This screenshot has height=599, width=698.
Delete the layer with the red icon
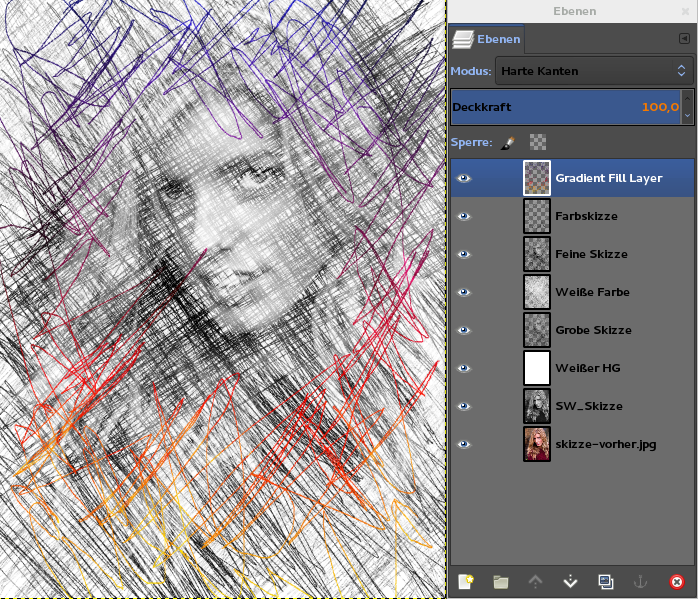point(677,581)
